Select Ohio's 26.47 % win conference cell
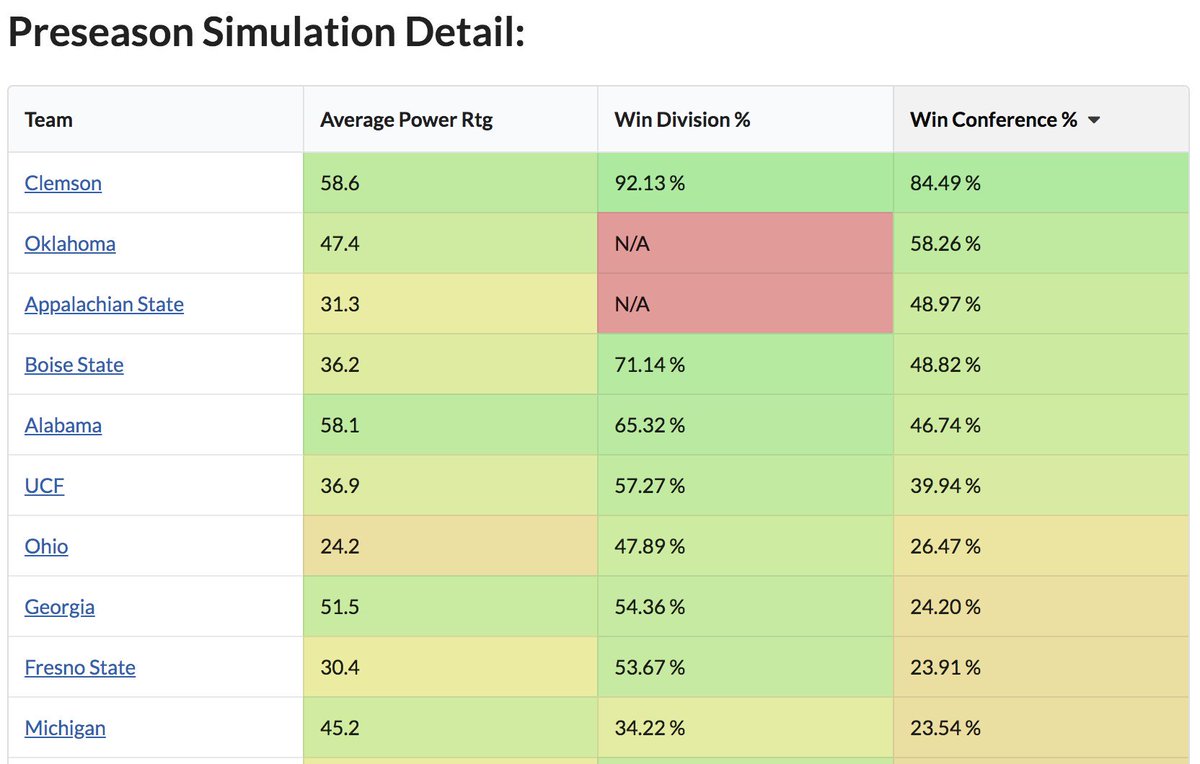The height and width of the screenshot is (764, 1200). (1041, 546)
